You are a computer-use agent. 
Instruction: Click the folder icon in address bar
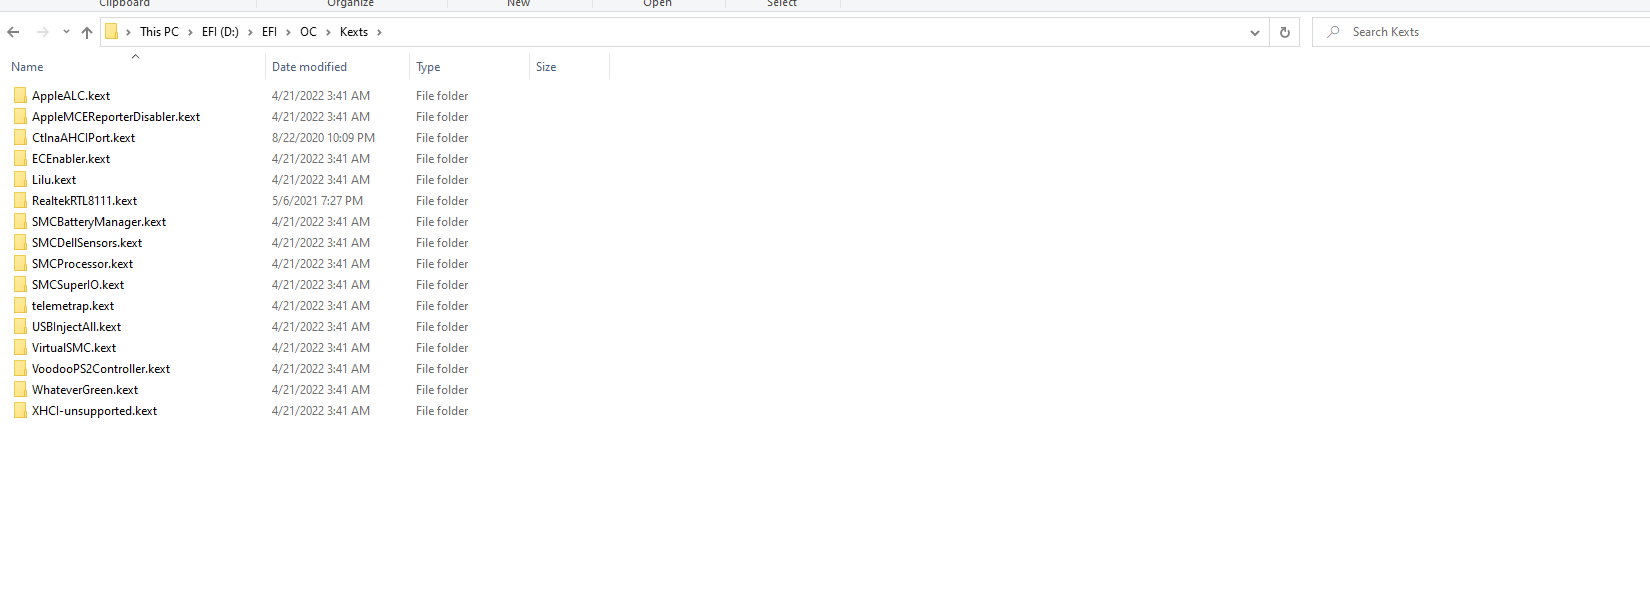click(x=112, y=32)
